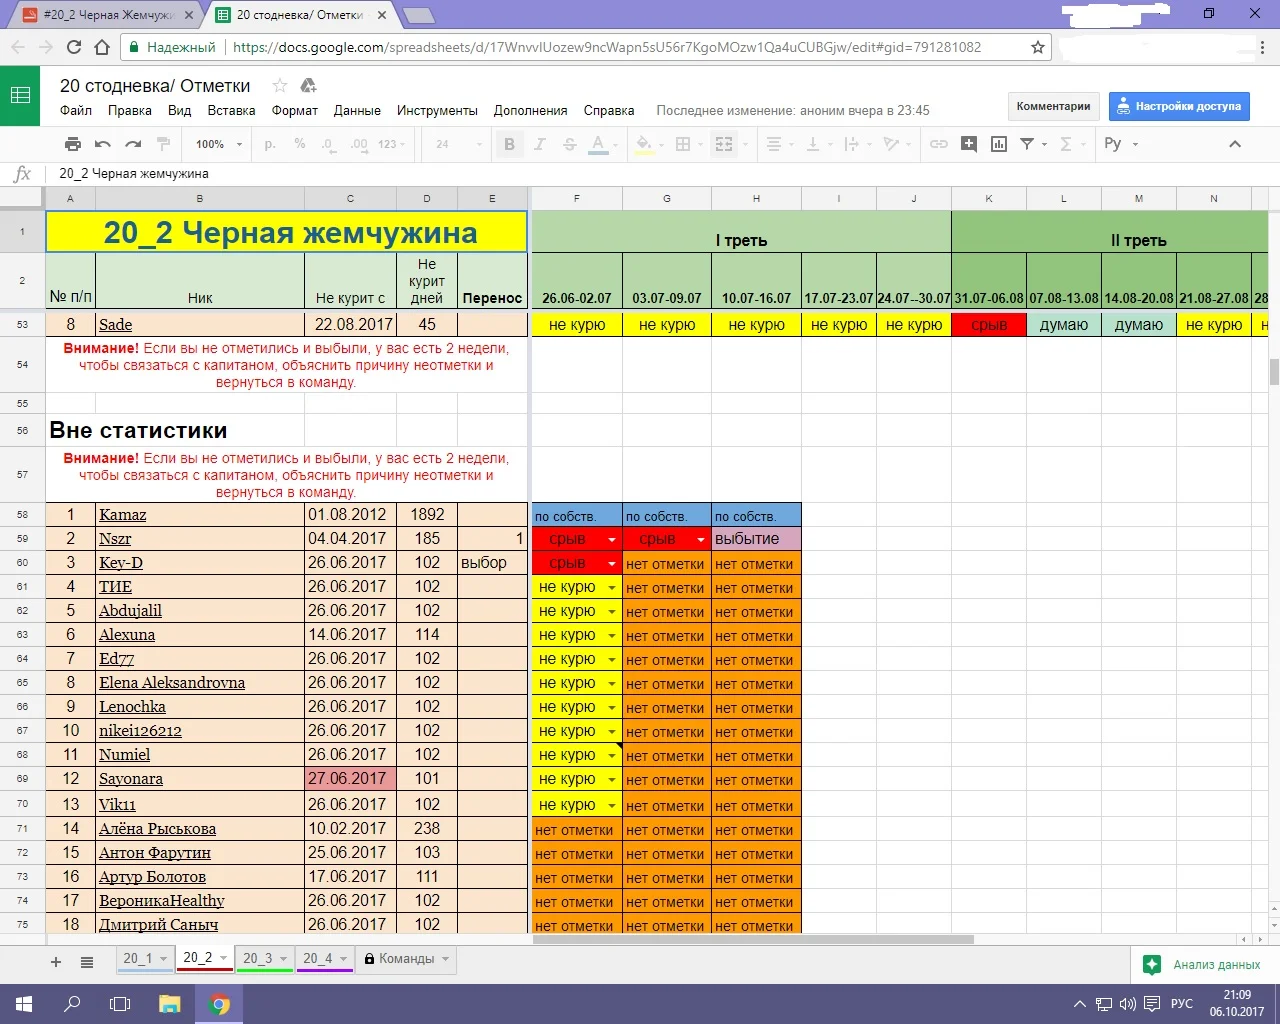Image resolution: width=1280 pixels, height=1024 pixels.
Task: Expand the 20_2 sheet tab menu arrow
Action: pos(224,958)
